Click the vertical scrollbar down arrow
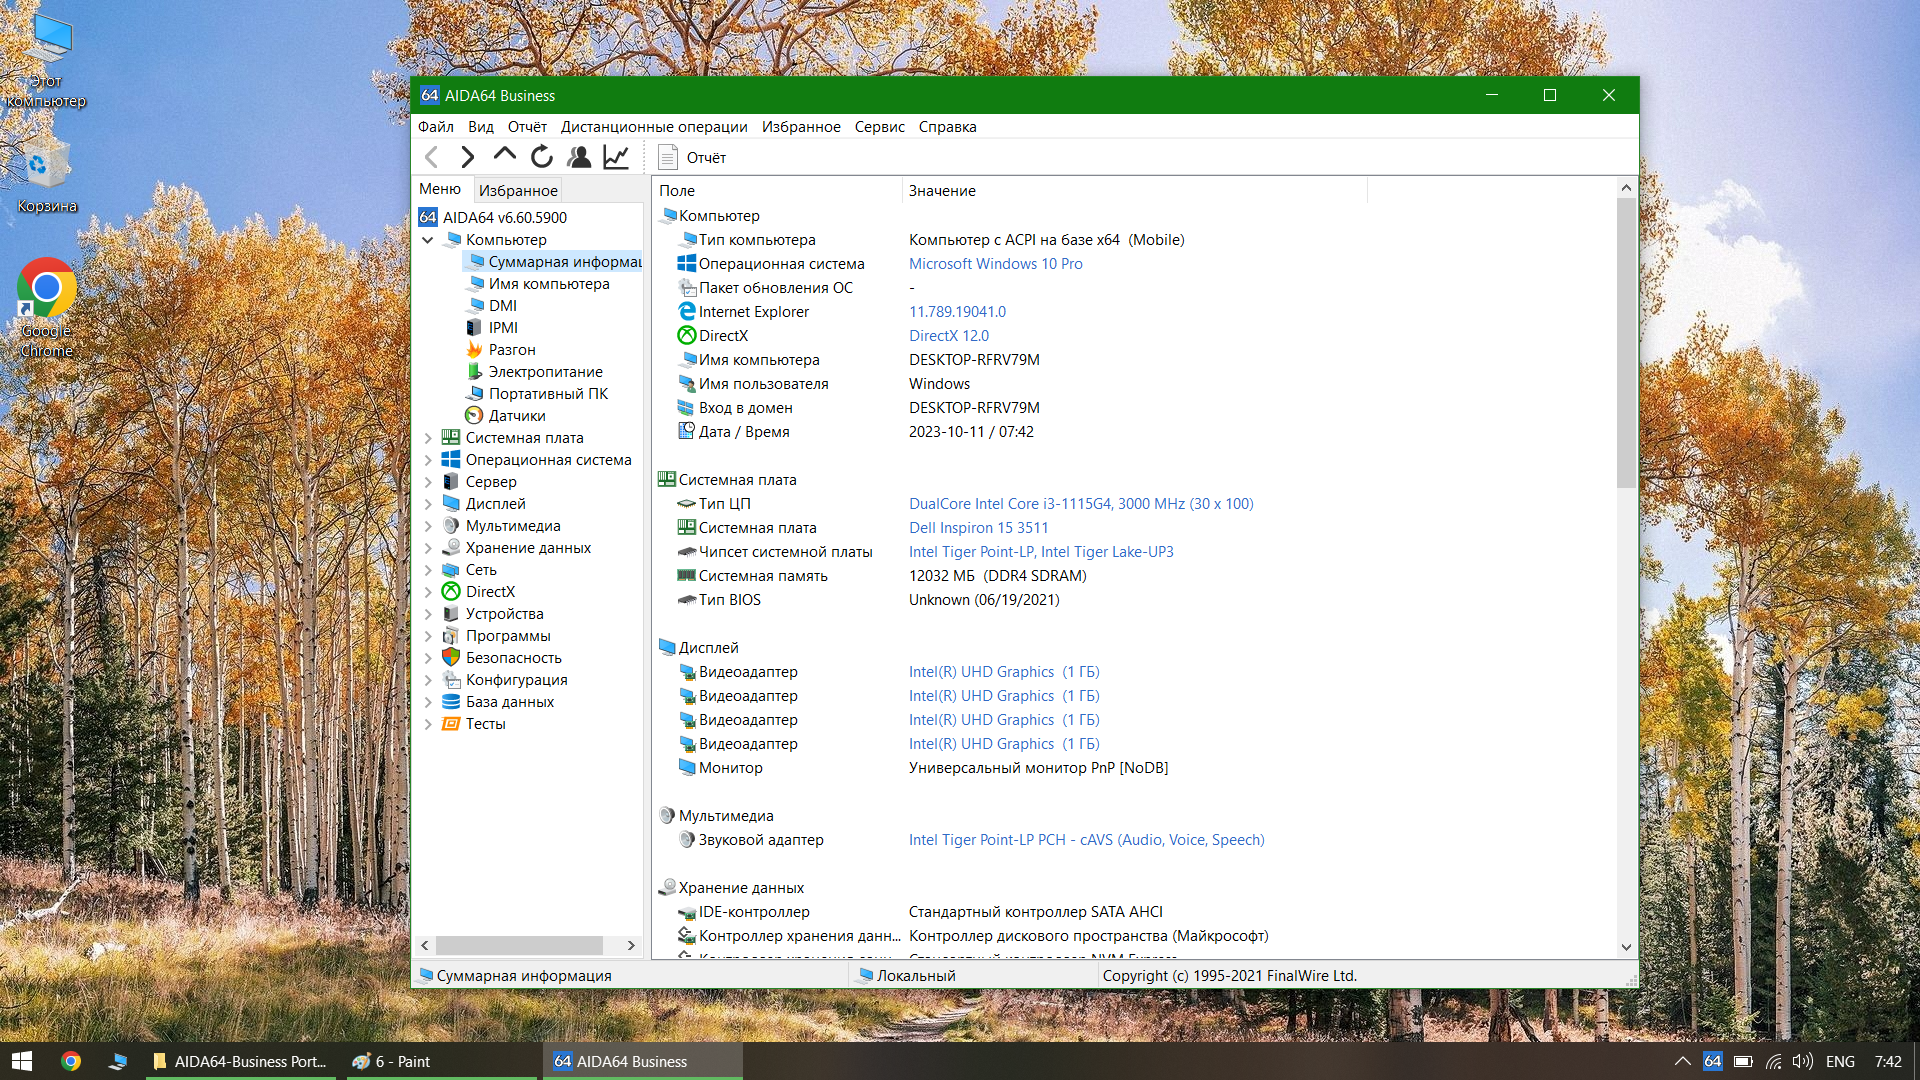The image size is (1920, 1080). pos(1626,947)
